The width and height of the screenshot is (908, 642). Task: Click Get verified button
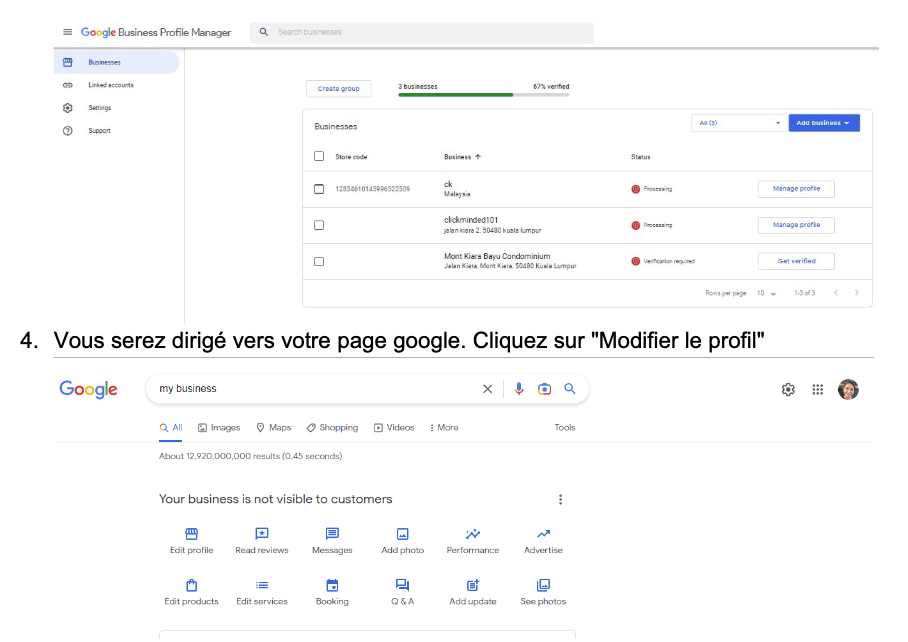(x=796, y=261)
